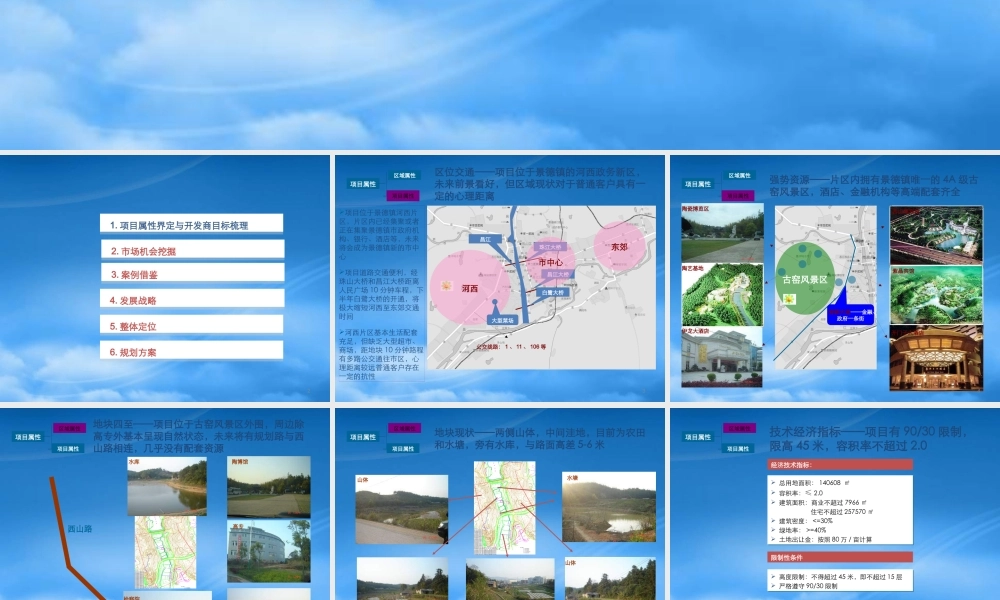The width and height of the screenshot is (1000, 600).
Task: Click agenda item 4. 发展战略
Action: pyautogui.click(x=192, y=299)
